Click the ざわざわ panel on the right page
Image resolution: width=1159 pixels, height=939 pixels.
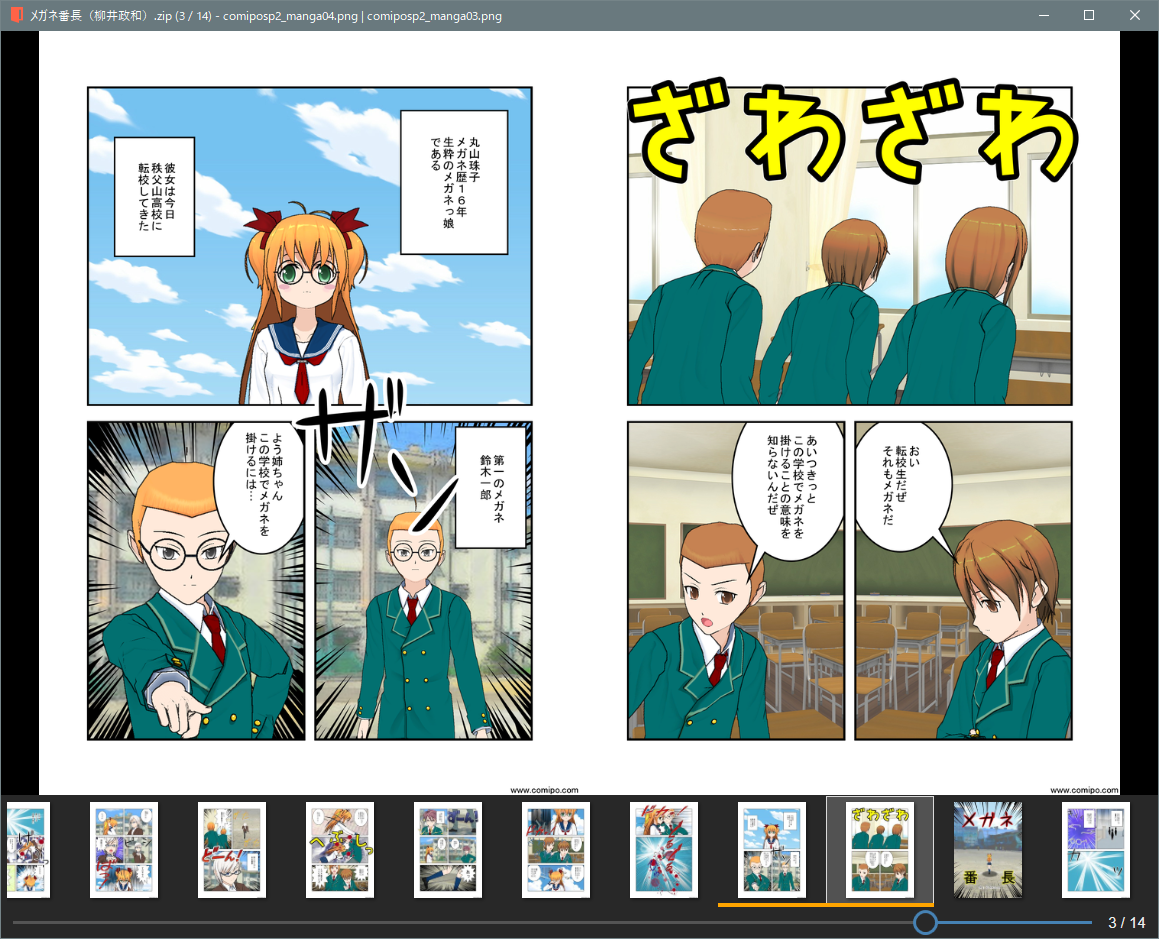(849, 246)
